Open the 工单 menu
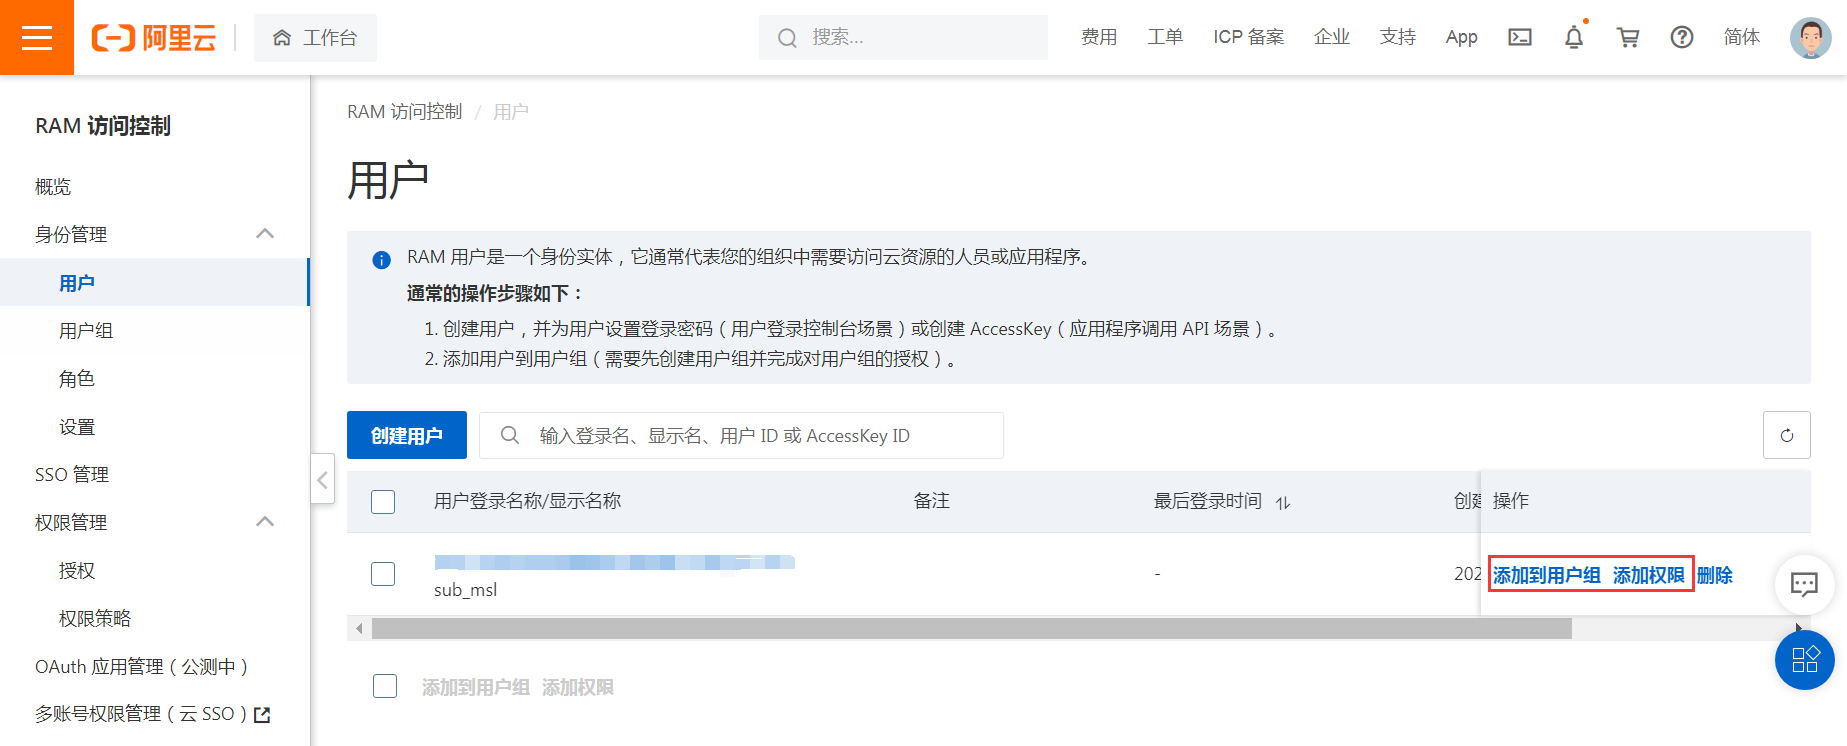1847x746 pixels. pyautogui.click(x=1165, y=37)
